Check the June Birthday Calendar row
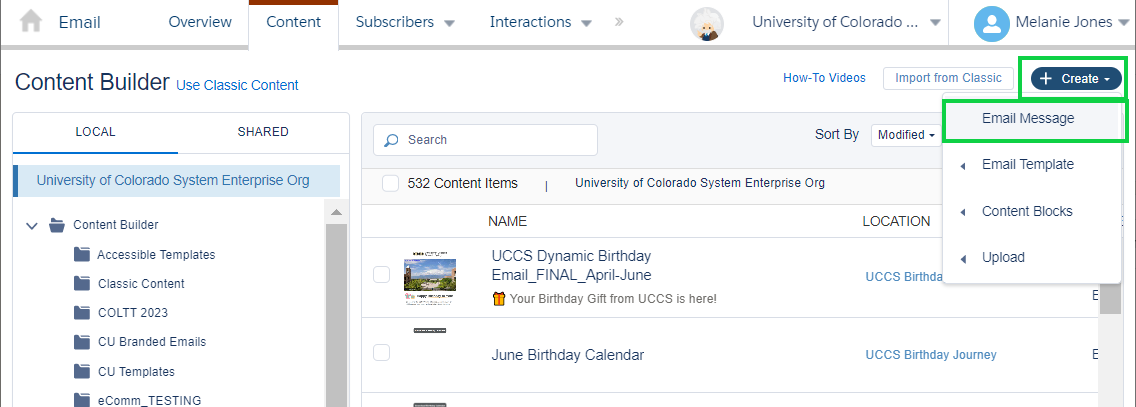The image size is (1136, 407). [x=381, y=353]
